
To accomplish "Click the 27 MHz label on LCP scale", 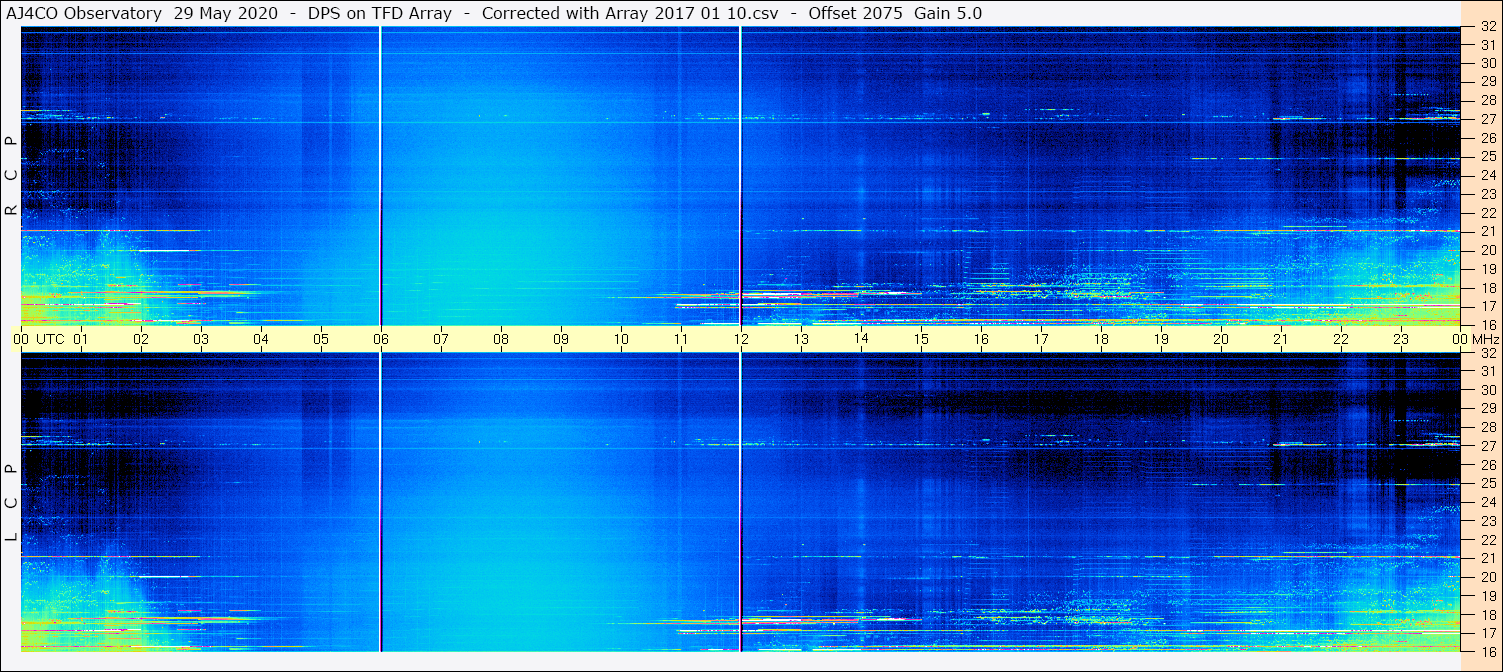I will pos(1488,446).
